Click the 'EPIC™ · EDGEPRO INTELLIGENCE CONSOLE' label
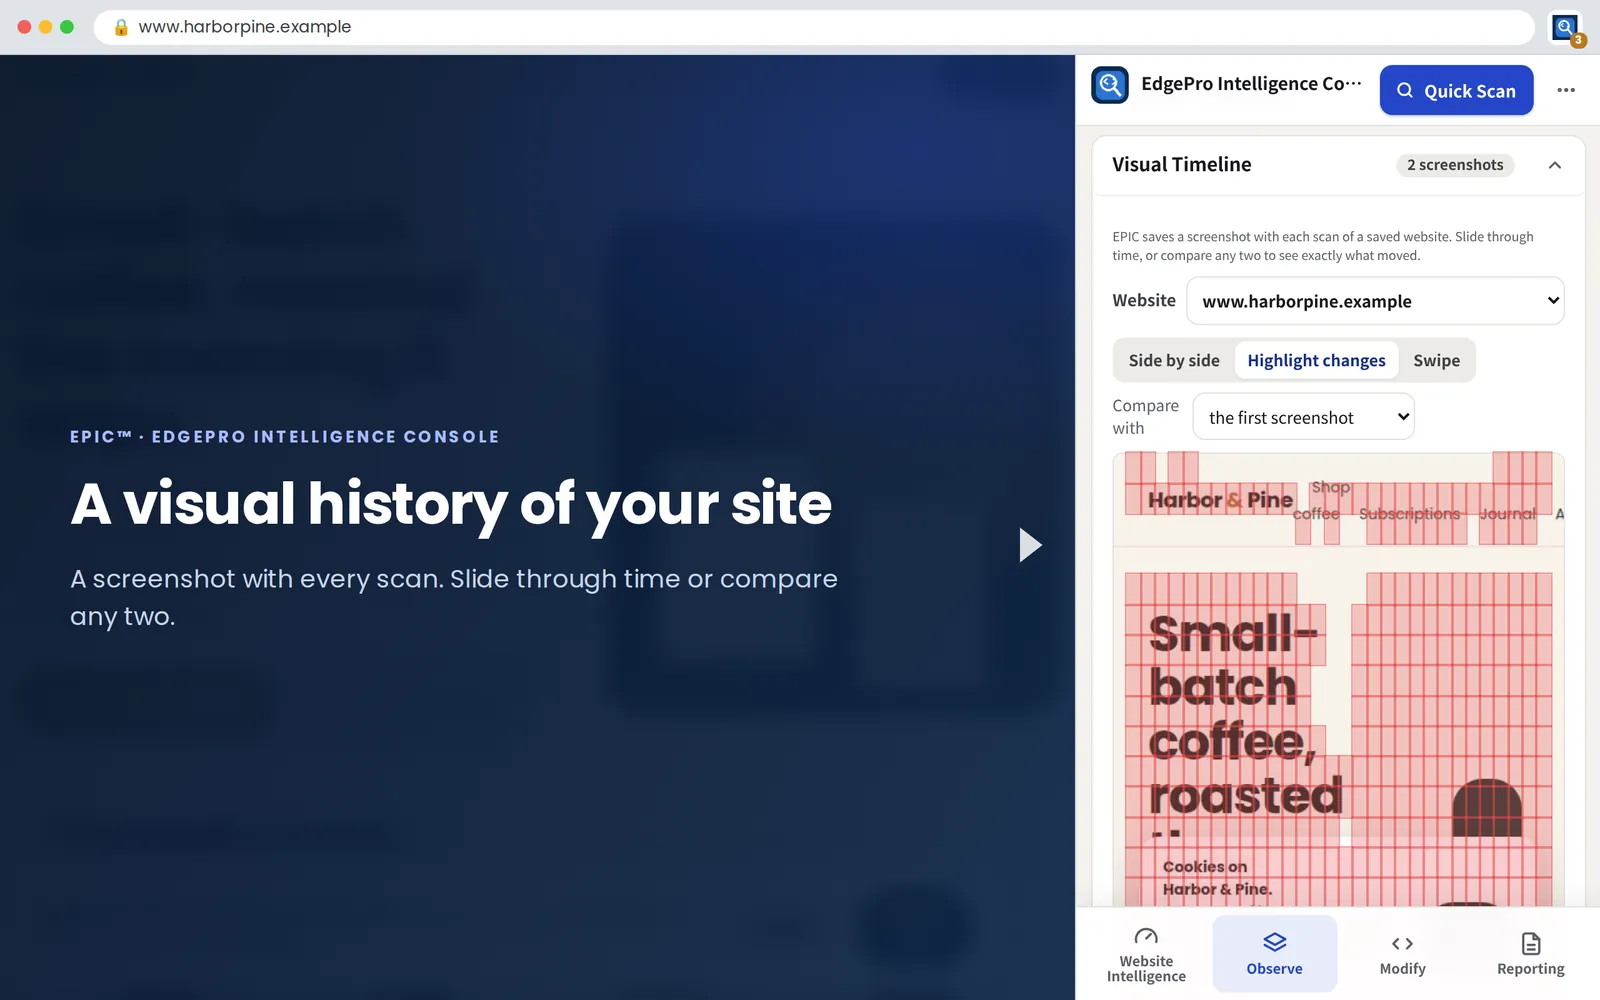 tap(285, 437)
